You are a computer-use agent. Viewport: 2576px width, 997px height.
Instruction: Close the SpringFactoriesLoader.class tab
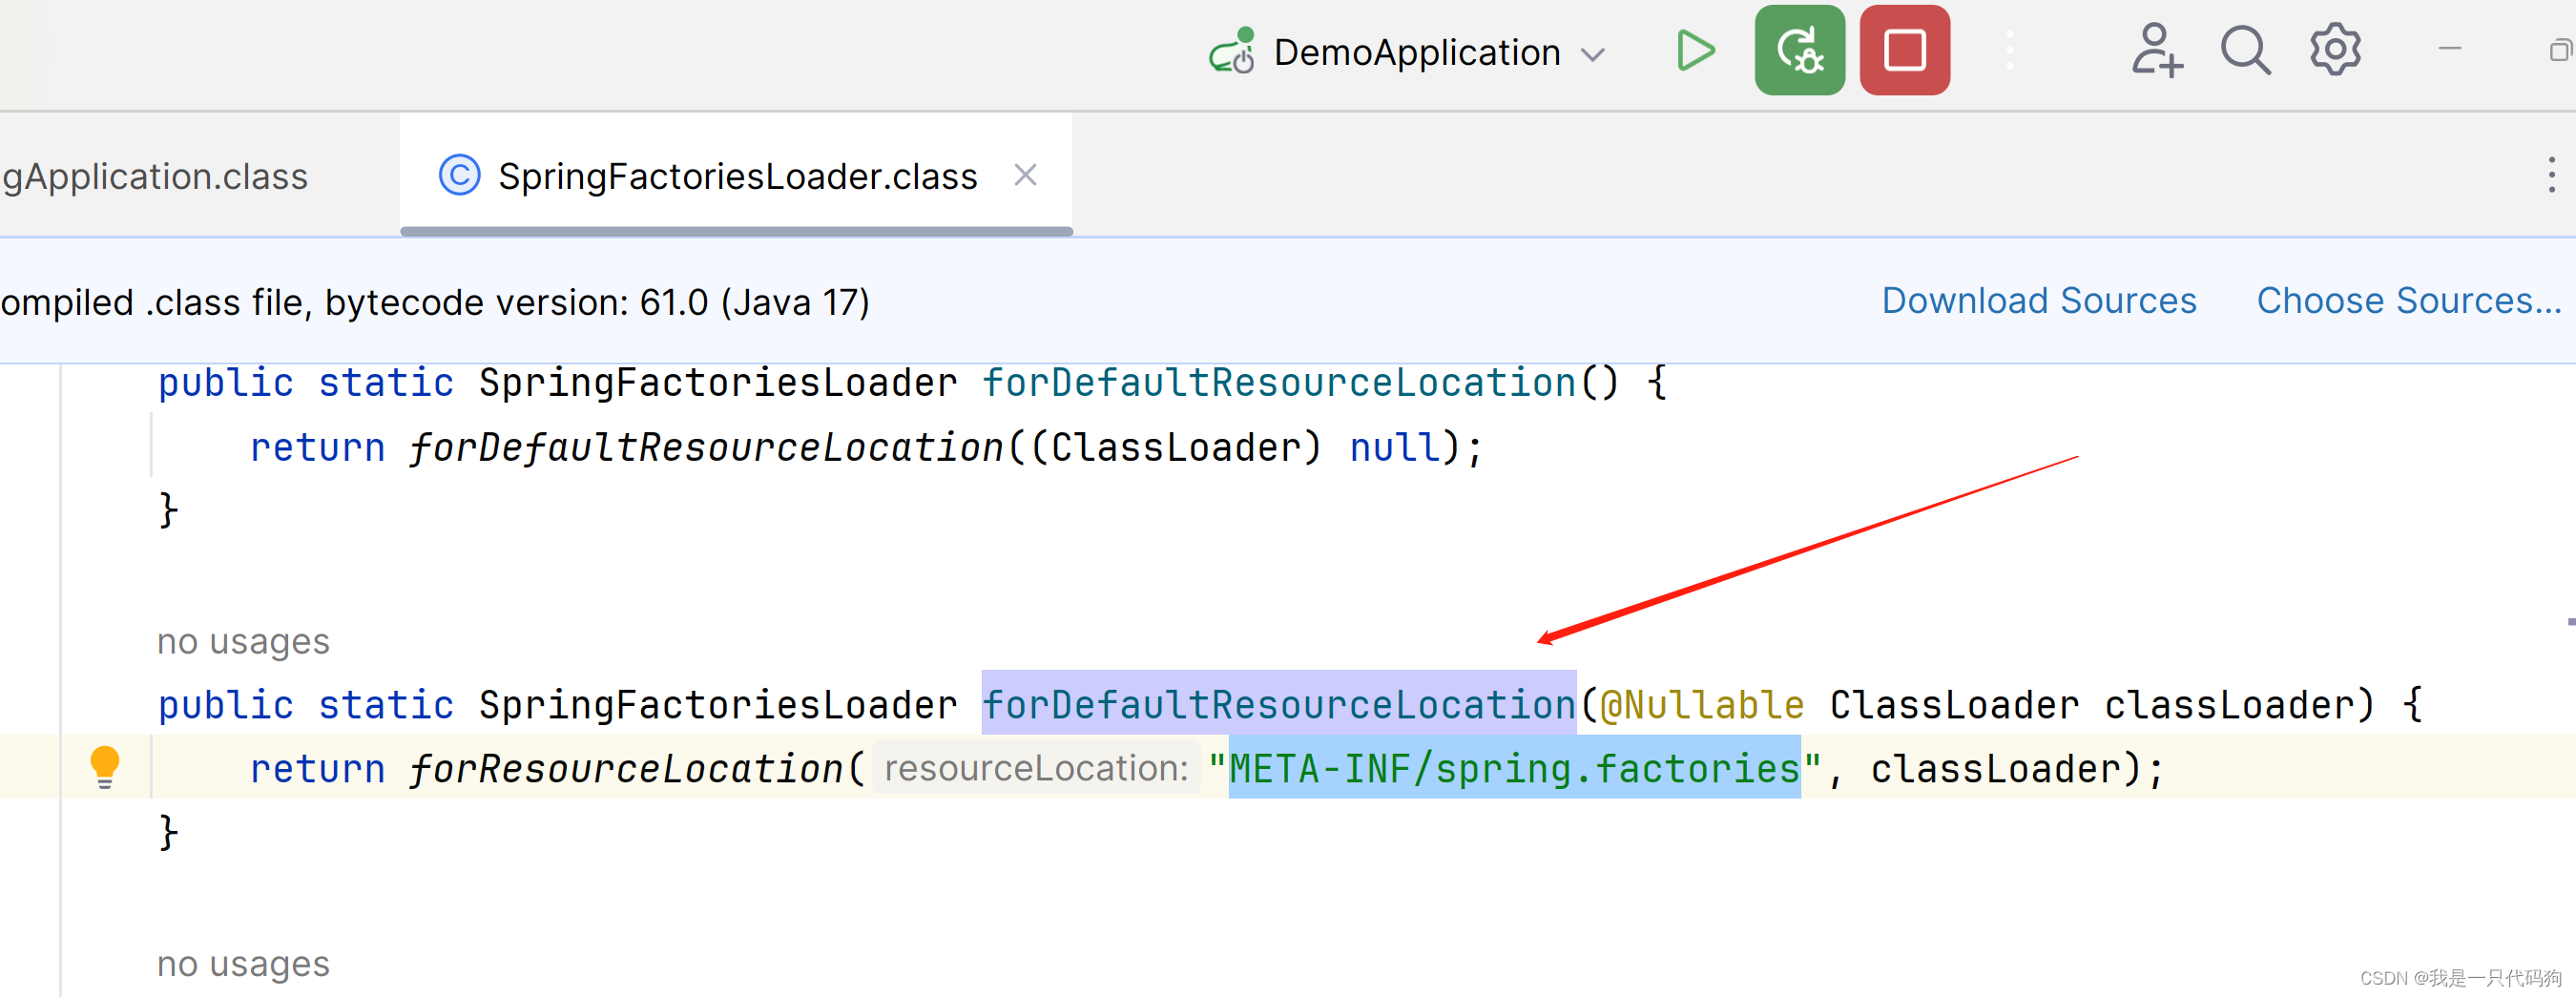point(1026,174)
